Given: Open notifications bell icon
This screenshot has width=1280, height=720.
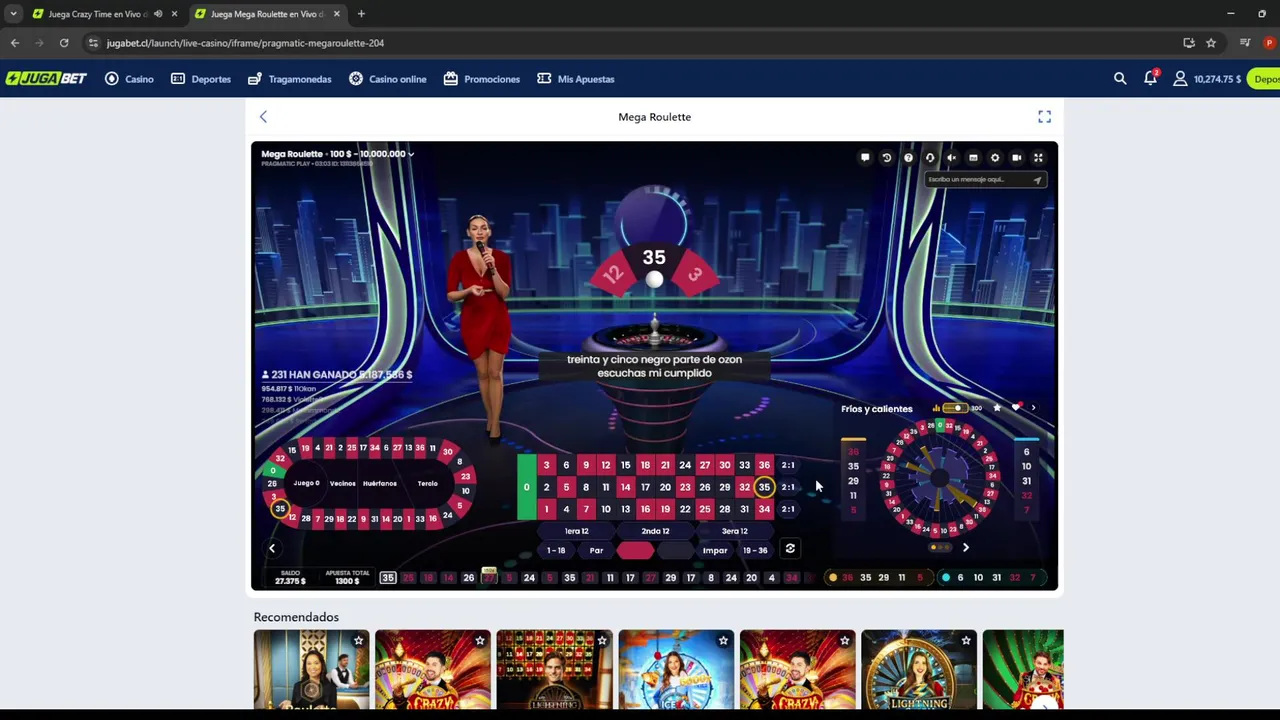Looking at the screenshot, I should 1151,78.
